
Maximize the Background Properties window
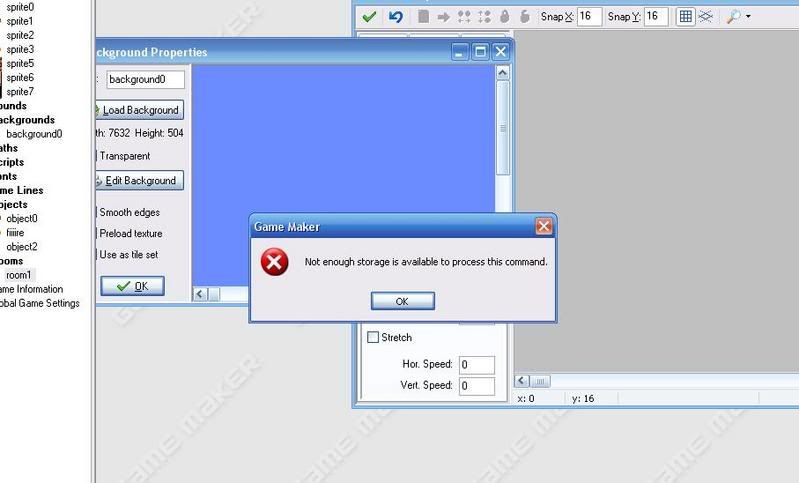click(480, 51)
